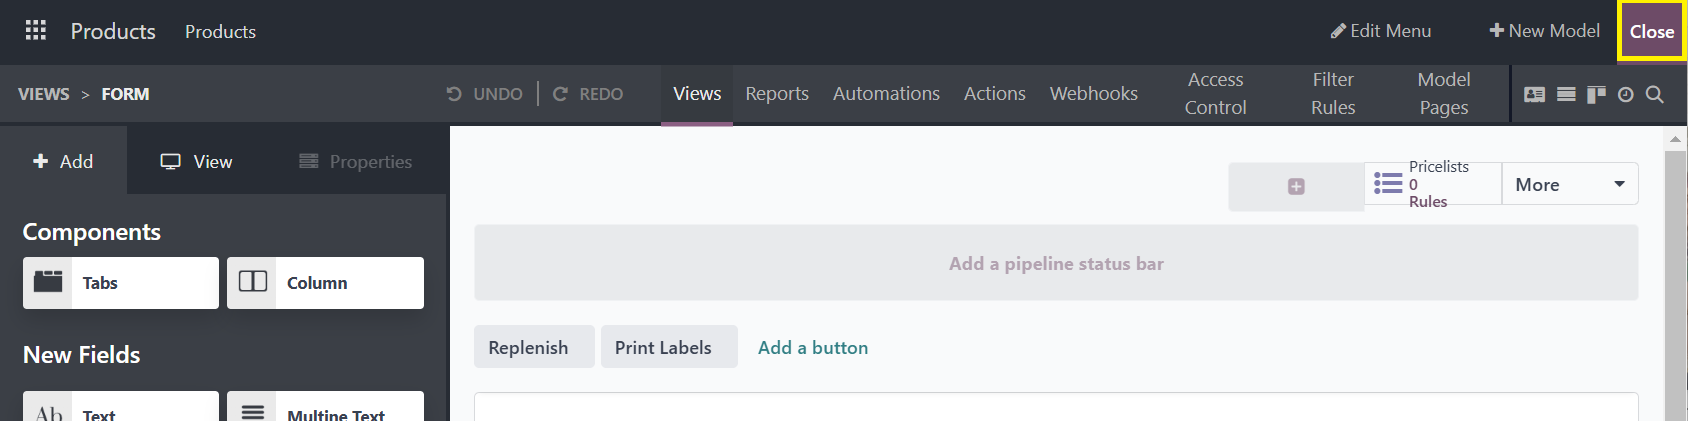Open the Pricelists Rules stat button
Viewport: 1688px width, 421px height.
1433,184
